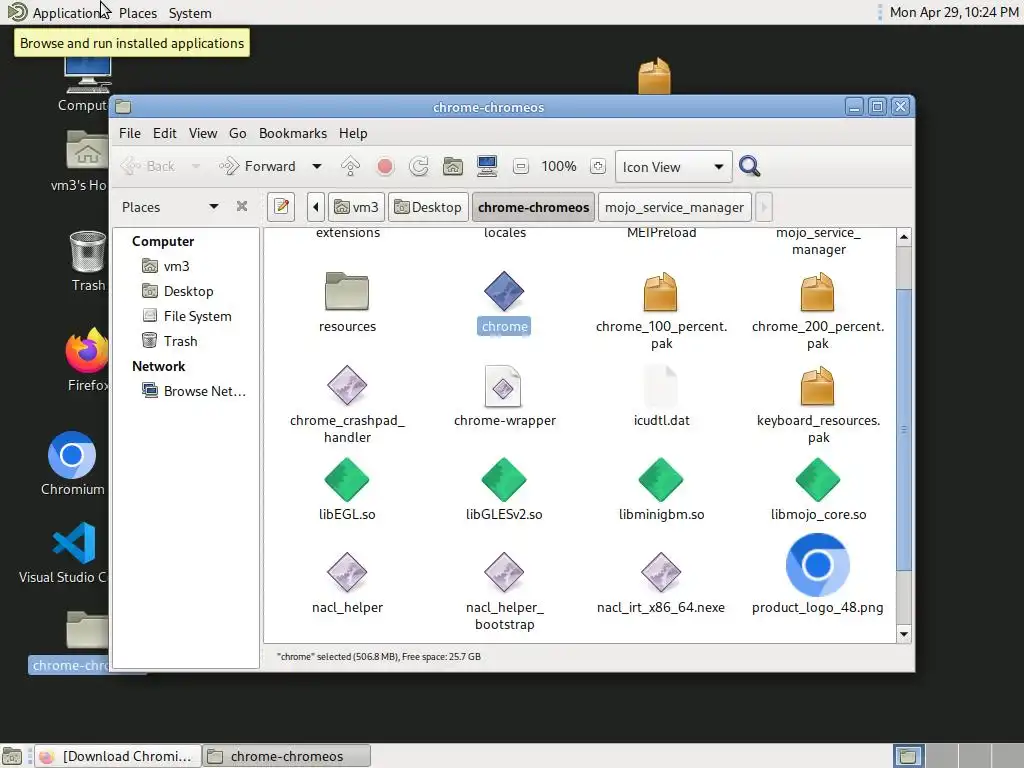This screenshot has width=1024, height=768.
Task: Select chrome_crashpad_handler file icon
Action: tap(347, 385)
